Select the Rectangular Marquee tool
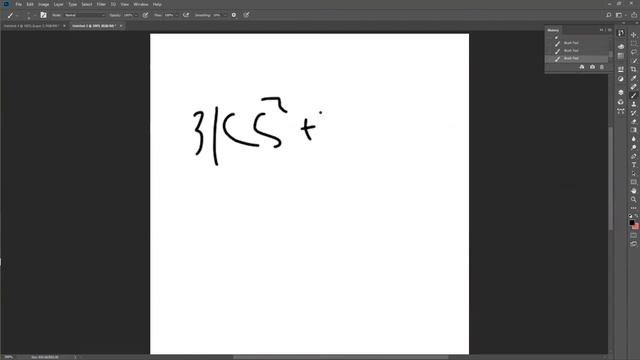Image resolution: width=640 pixels, height=360 pixels. 633,44
